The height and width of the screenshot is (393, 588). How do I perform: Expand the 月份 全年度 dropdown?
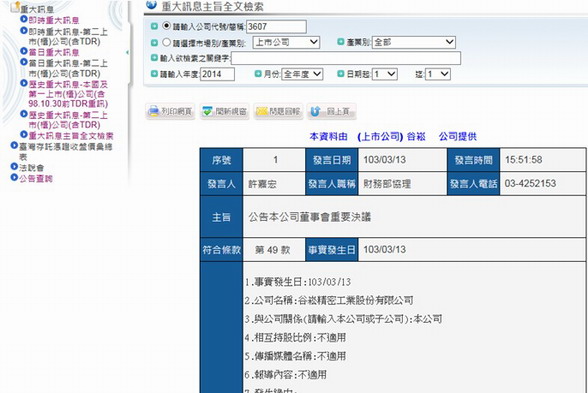click(x=302, y=74)
